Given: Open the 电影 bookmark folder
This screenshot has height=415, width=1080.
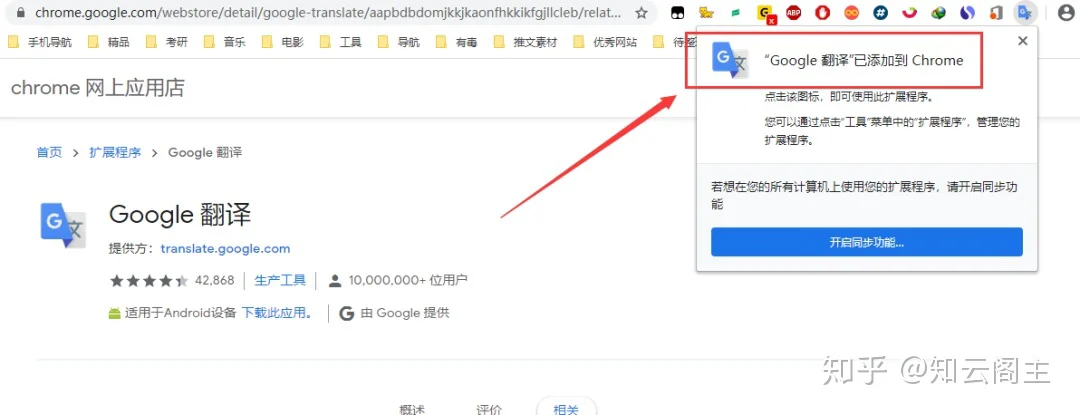Looking at the screenshot, I should 283,42.
